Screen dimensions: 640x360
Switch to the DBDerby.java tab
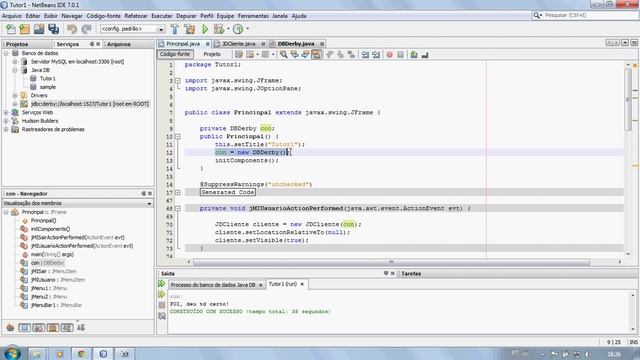[x=296, y=44]
